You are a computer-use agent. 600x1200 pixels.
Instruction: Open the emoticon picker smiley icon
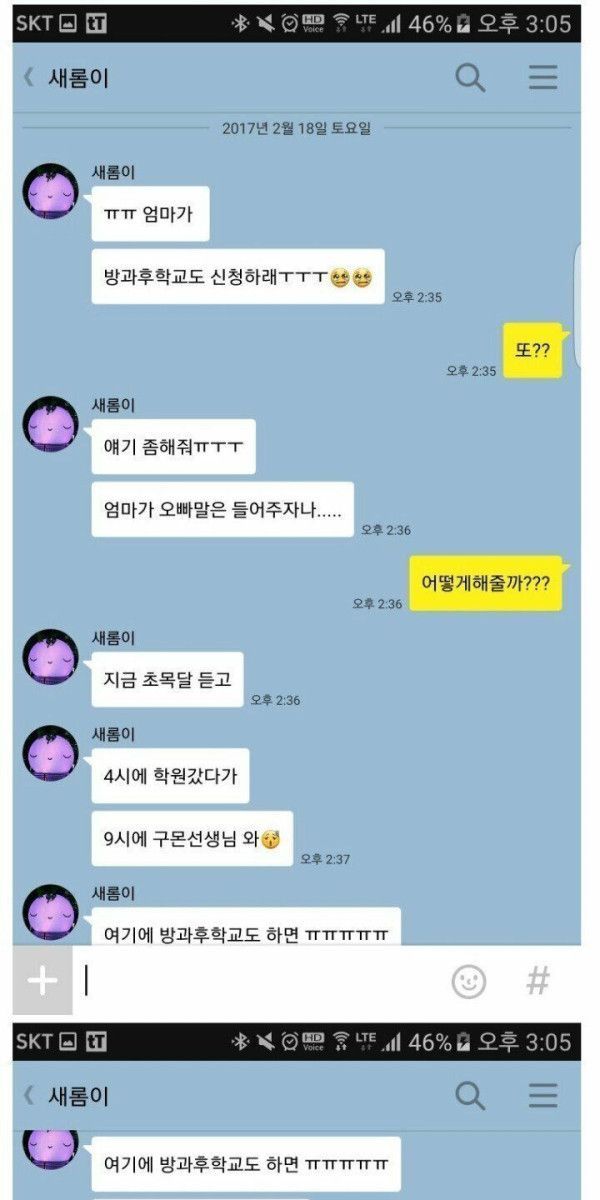[x=469, y=981]
